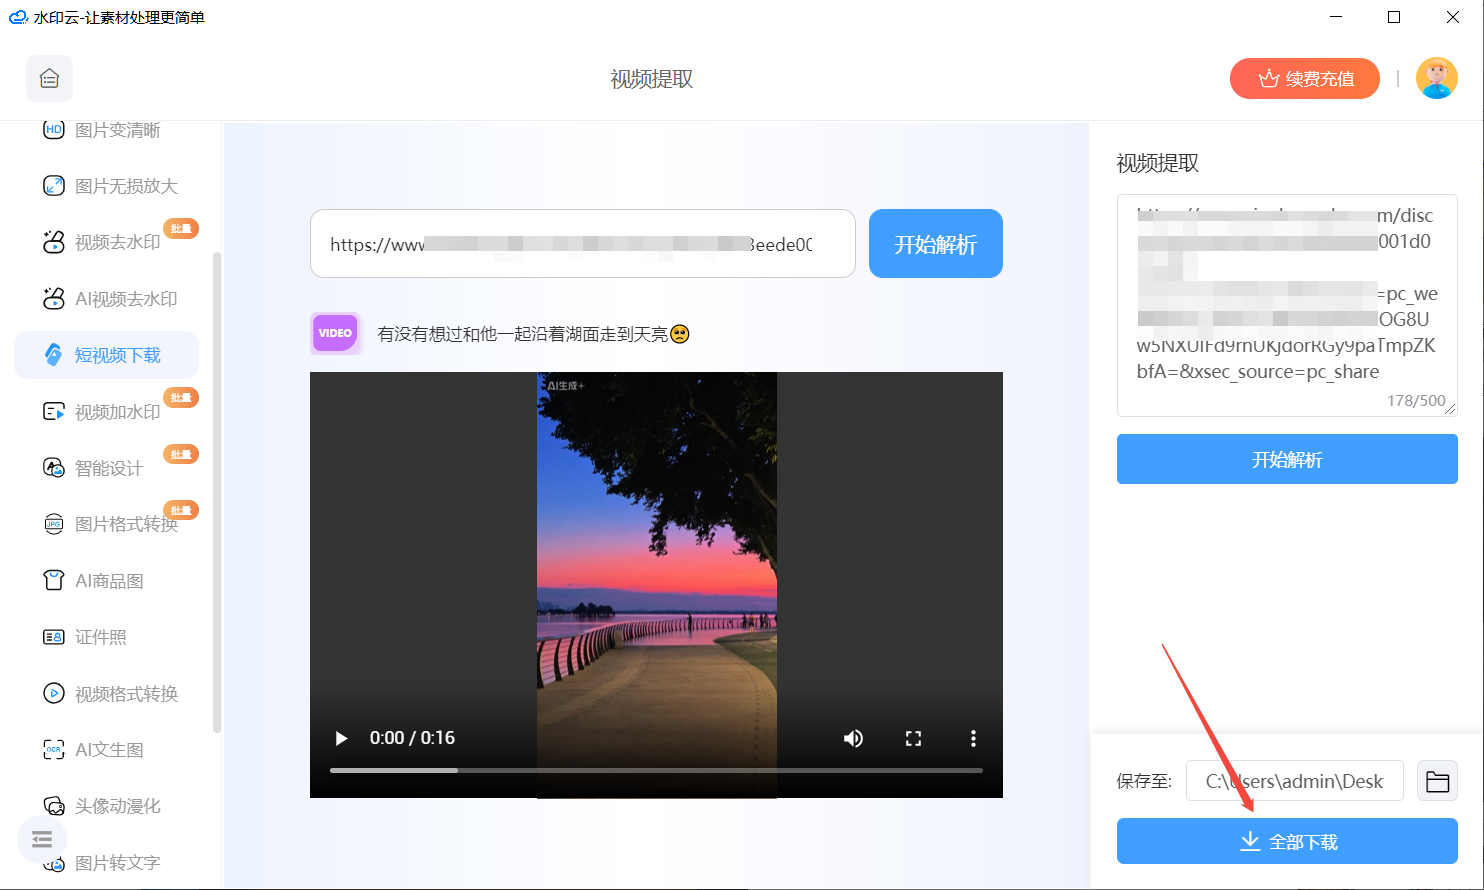Browse save folder icon

(1437, 781)
